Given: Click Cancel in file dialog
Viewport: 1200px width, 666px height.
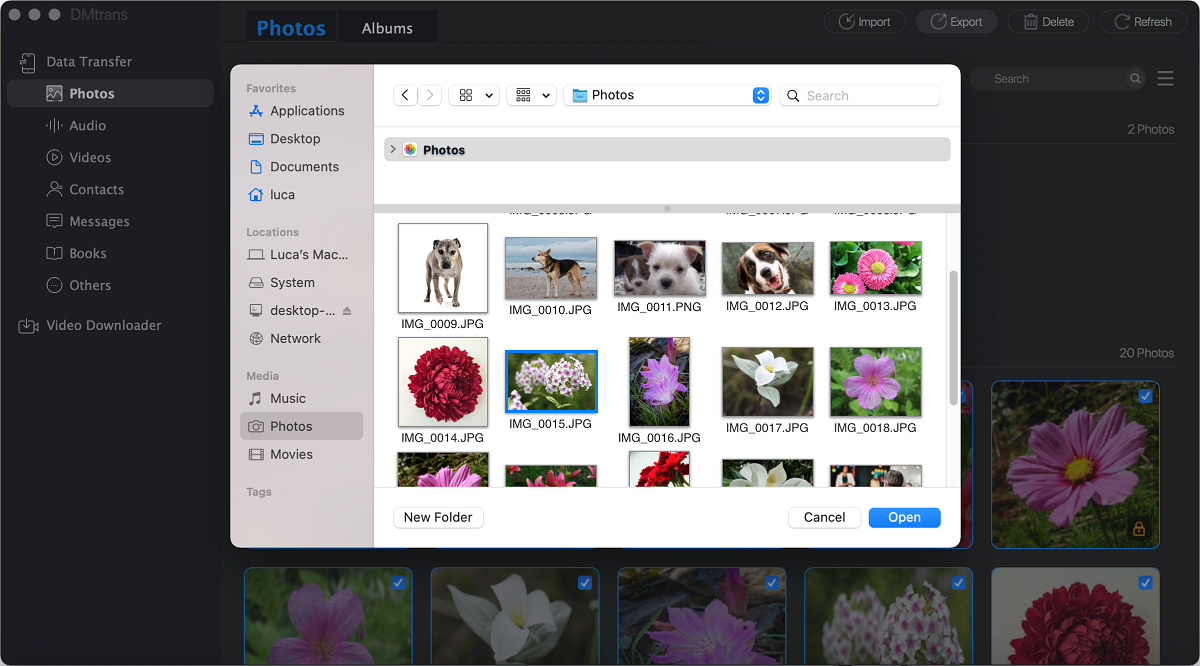Looking at the screenshot, I should click(x=825, y=517).
